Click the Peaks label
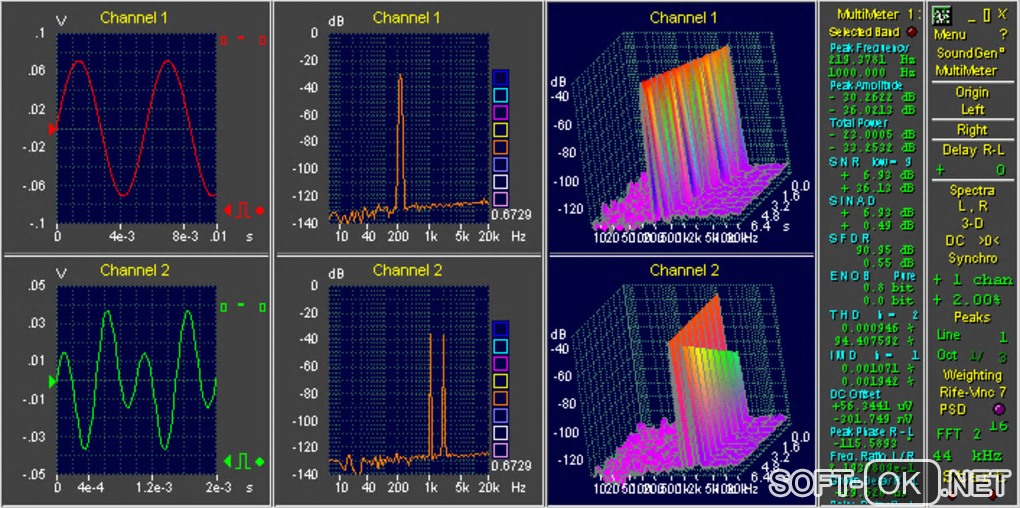The image size is (1020, 508). click(973, 317)
